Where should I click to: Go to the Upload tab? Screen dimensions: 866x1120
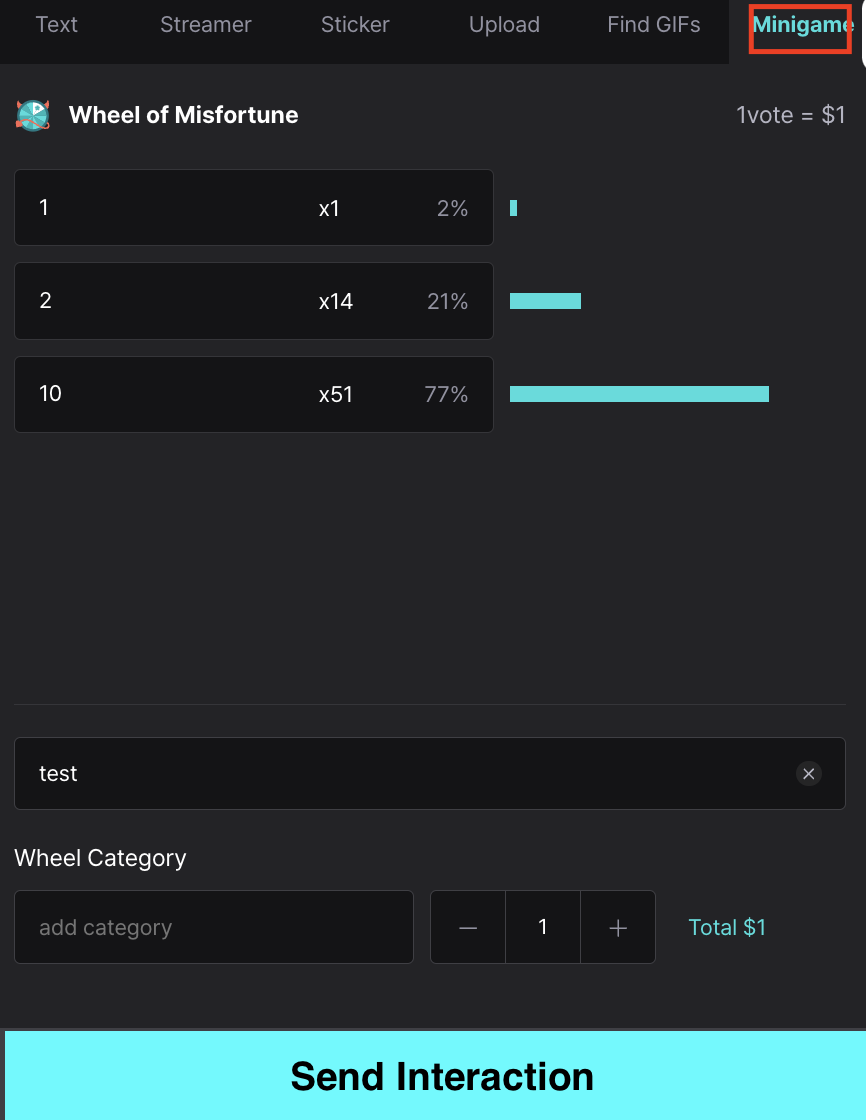pos(504,24)
